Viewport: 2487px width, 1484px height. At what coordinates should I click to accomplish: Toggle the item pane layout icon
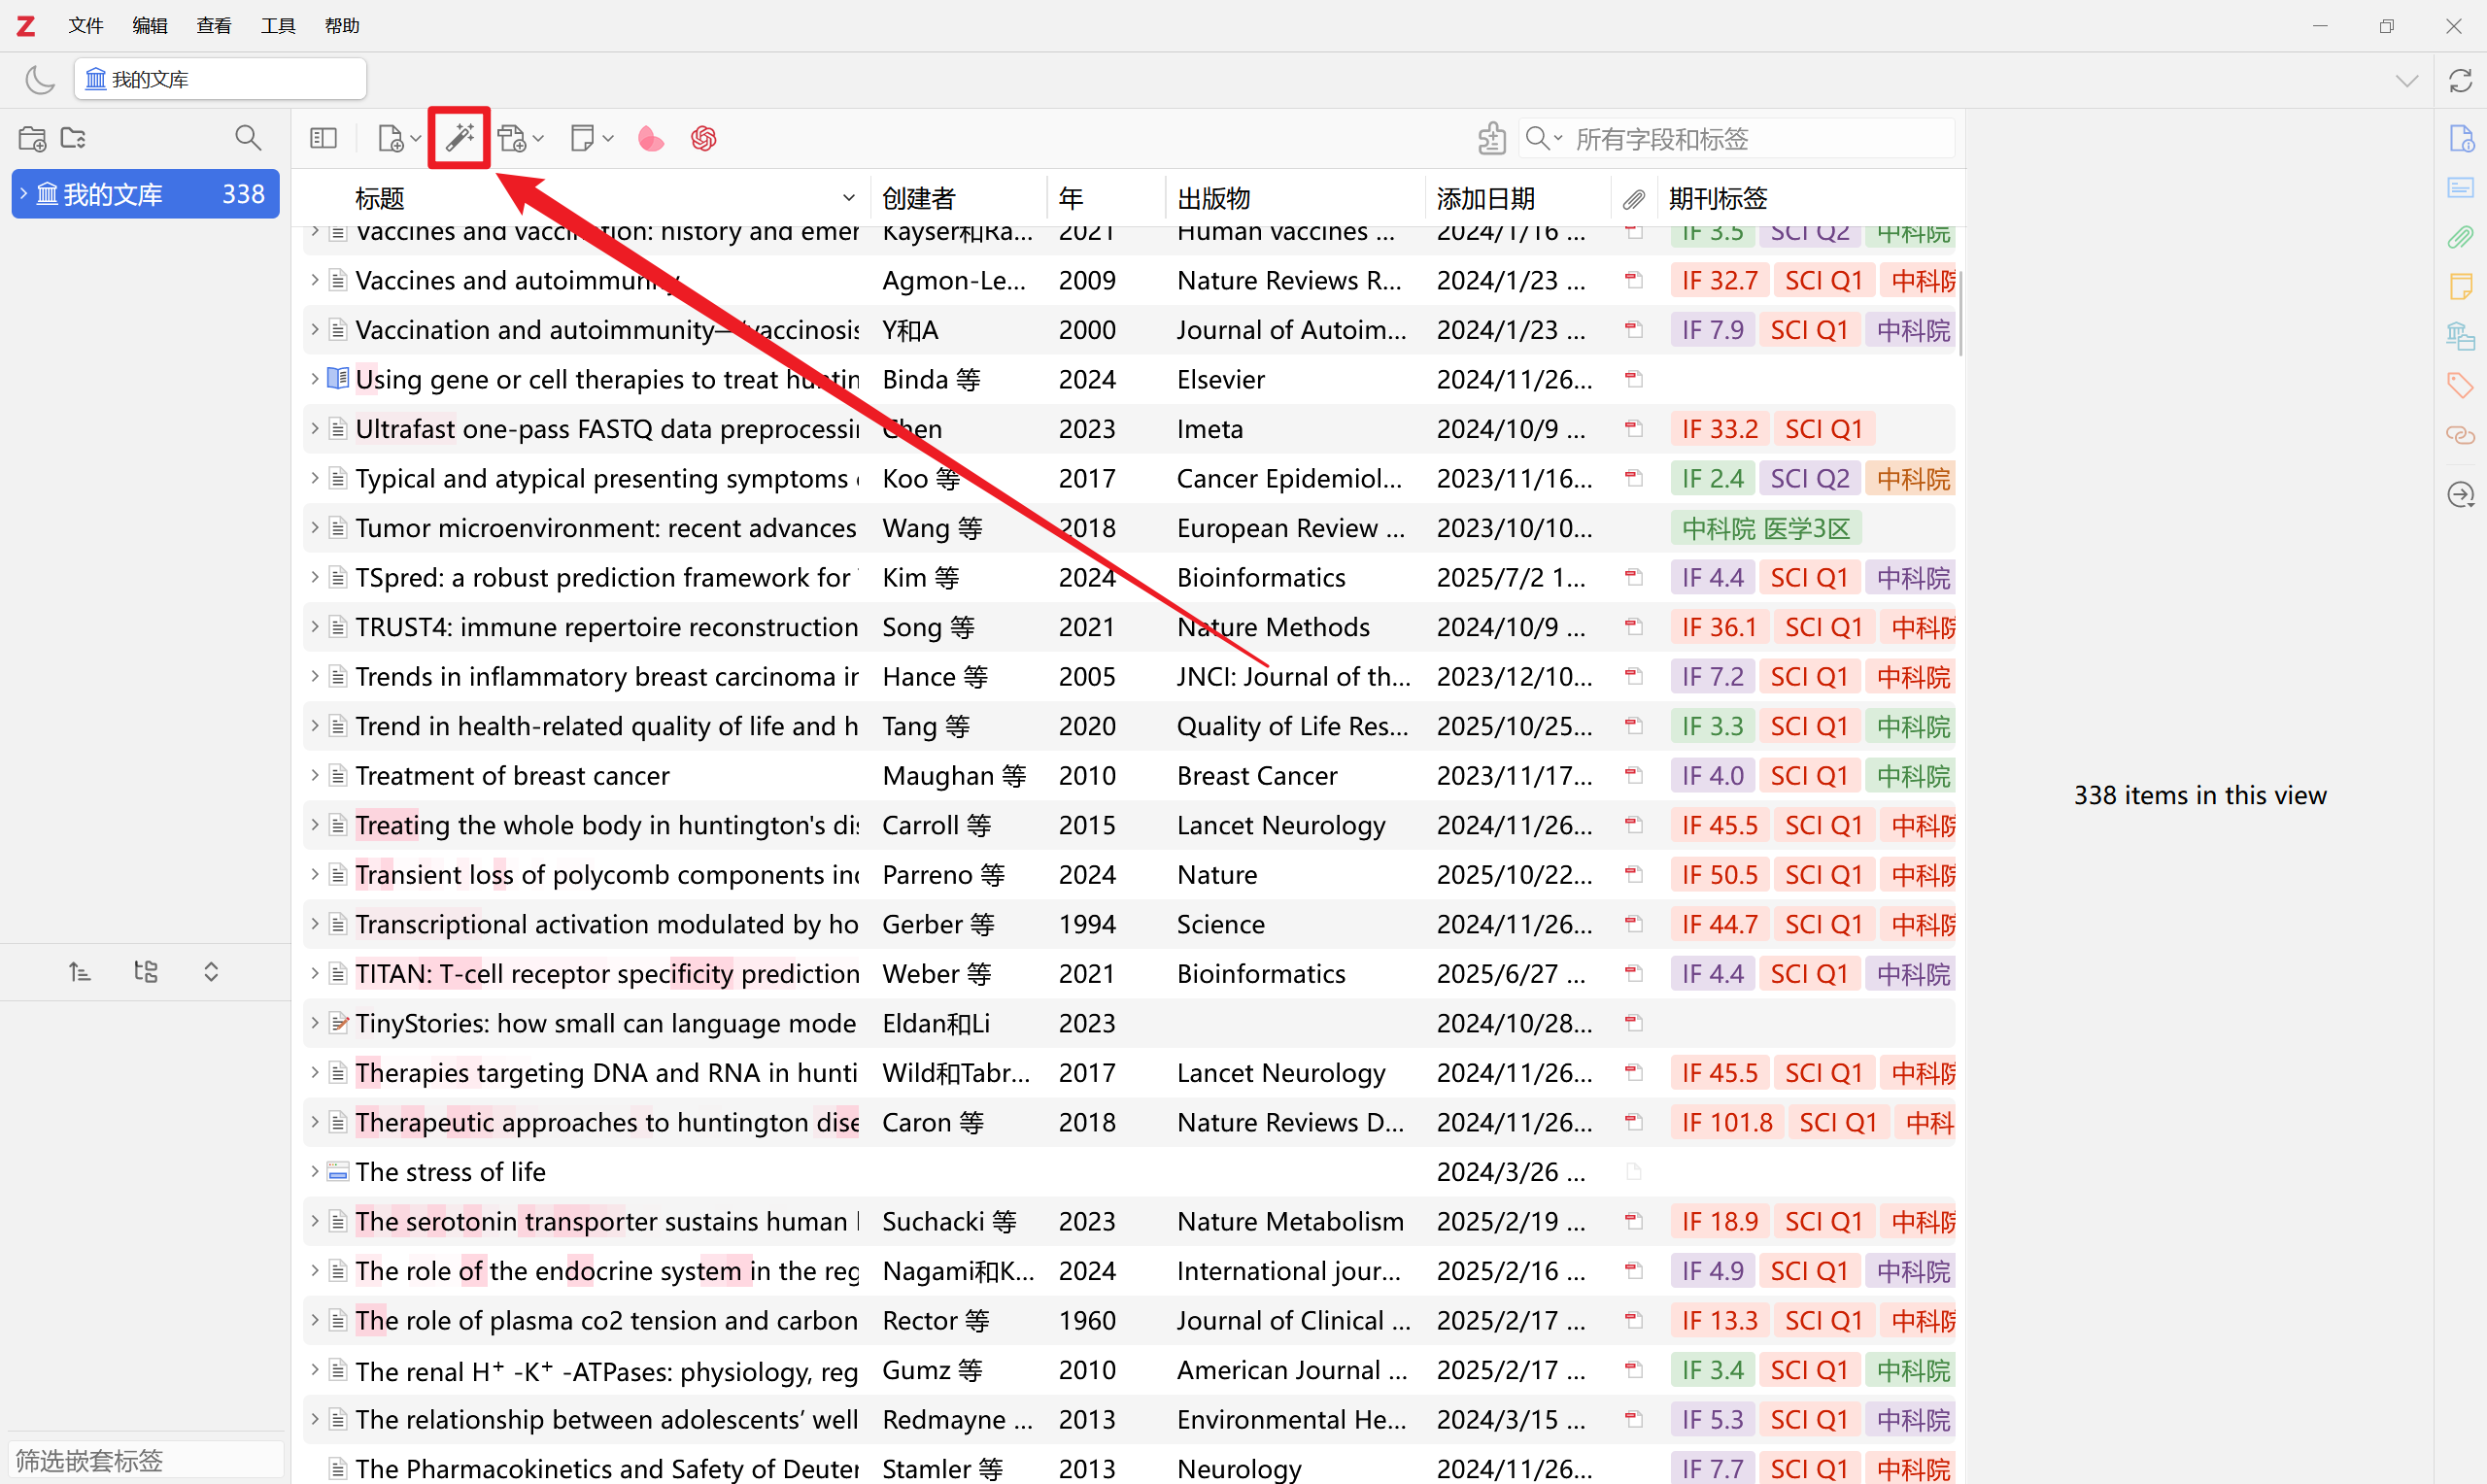(x=323, y=138)
